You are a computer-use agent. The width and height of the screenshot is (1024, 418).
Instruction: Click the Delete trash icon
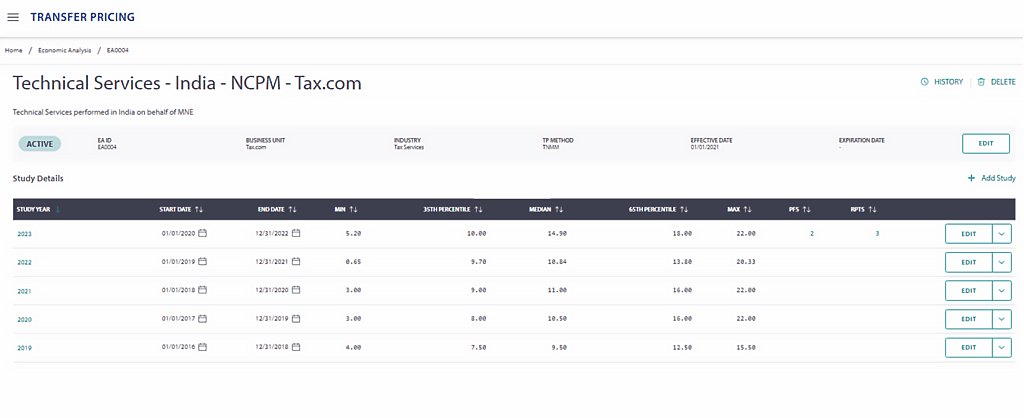(981, 82)
